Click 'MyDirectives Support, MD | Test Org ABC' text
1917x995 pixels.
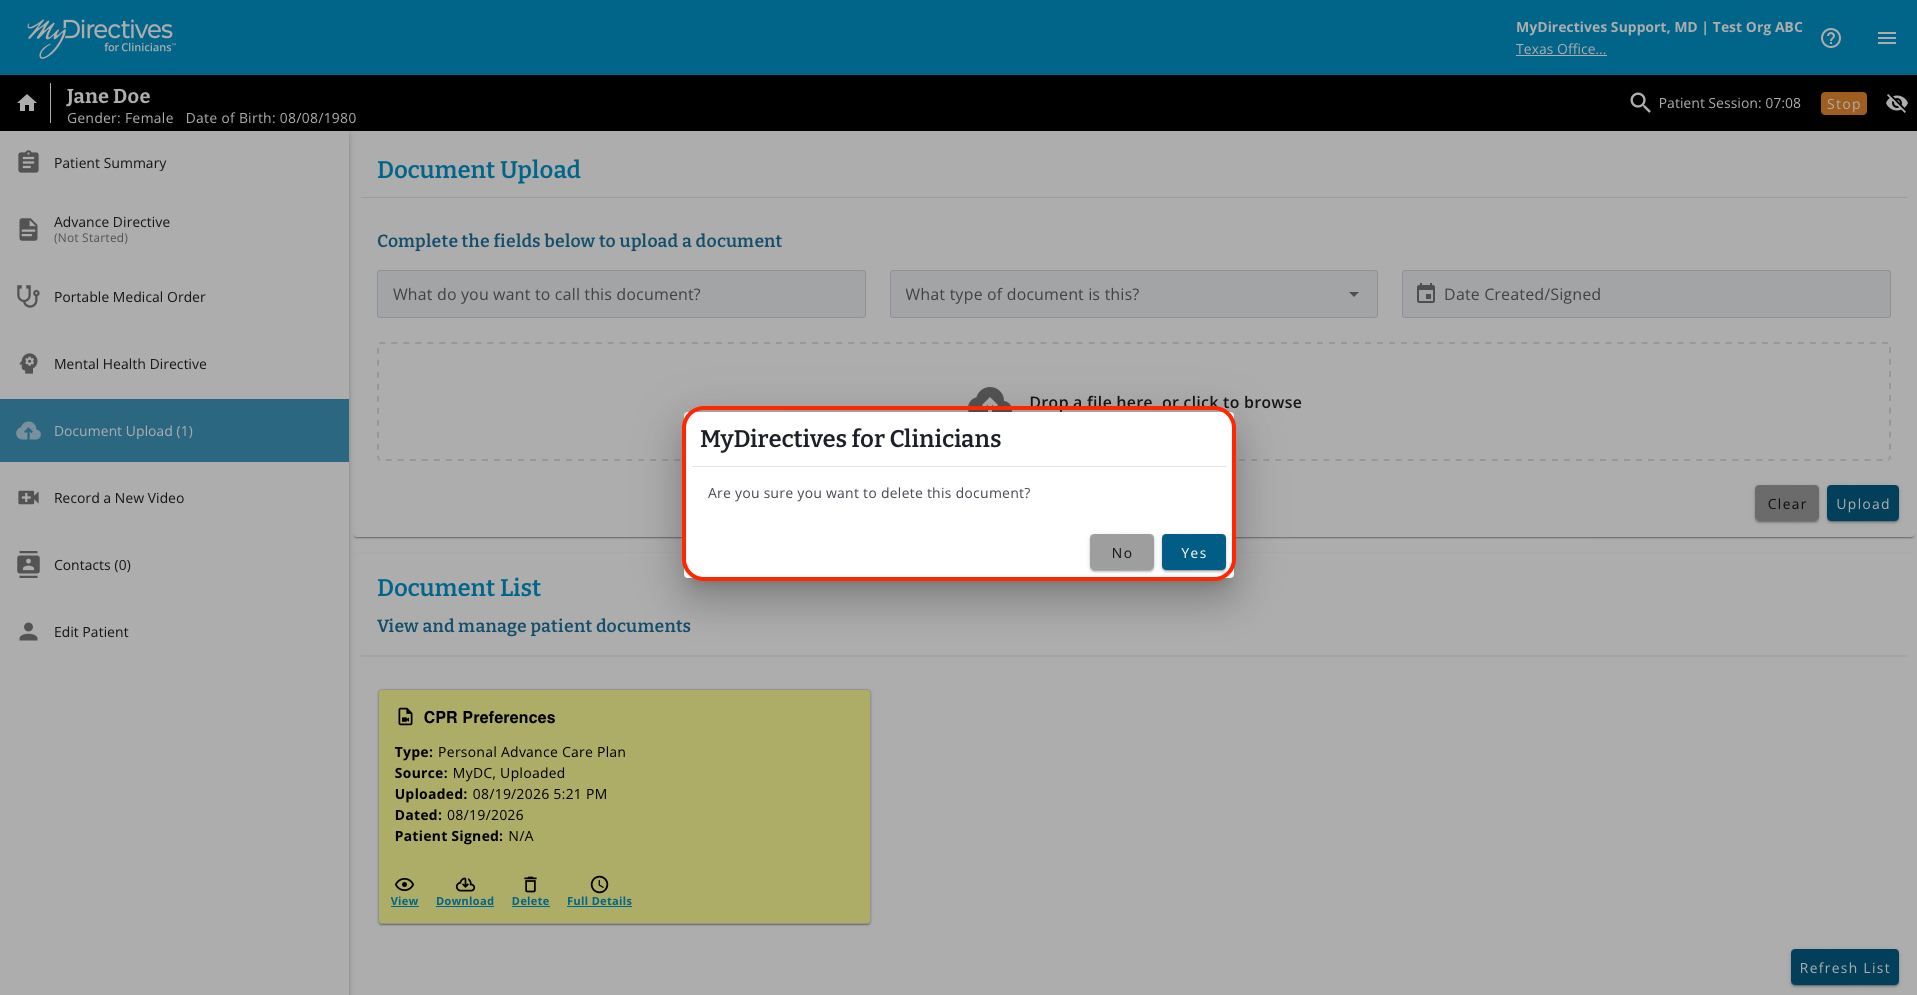click(x=1659, y=27)
